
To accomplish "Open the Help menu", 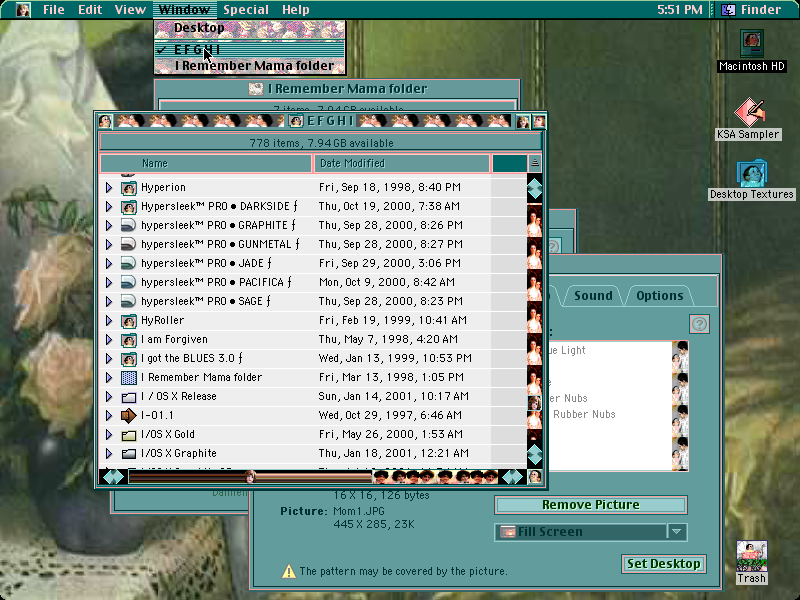I will click(295, 10).
